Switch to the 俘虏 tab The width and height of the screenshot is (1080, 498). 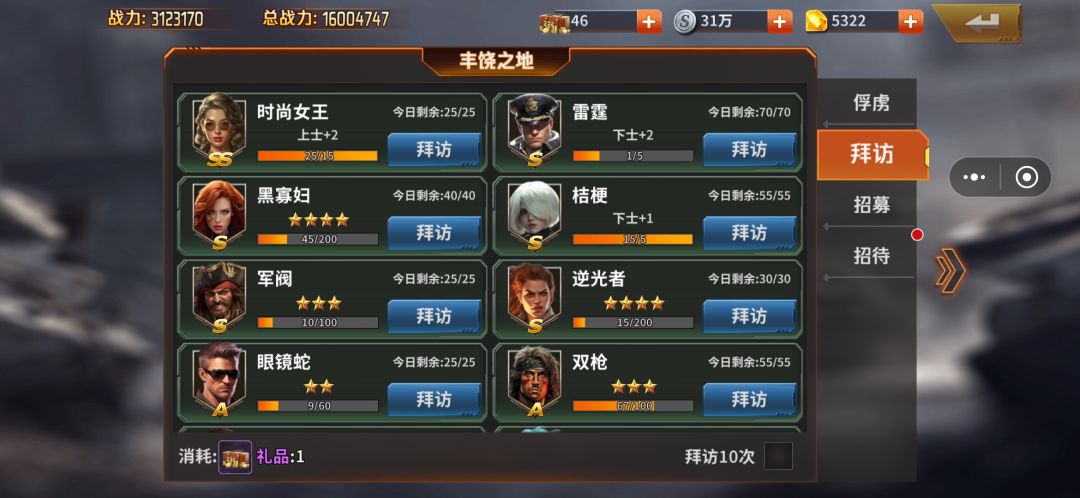pyautogui.click(x=871, y=103)
